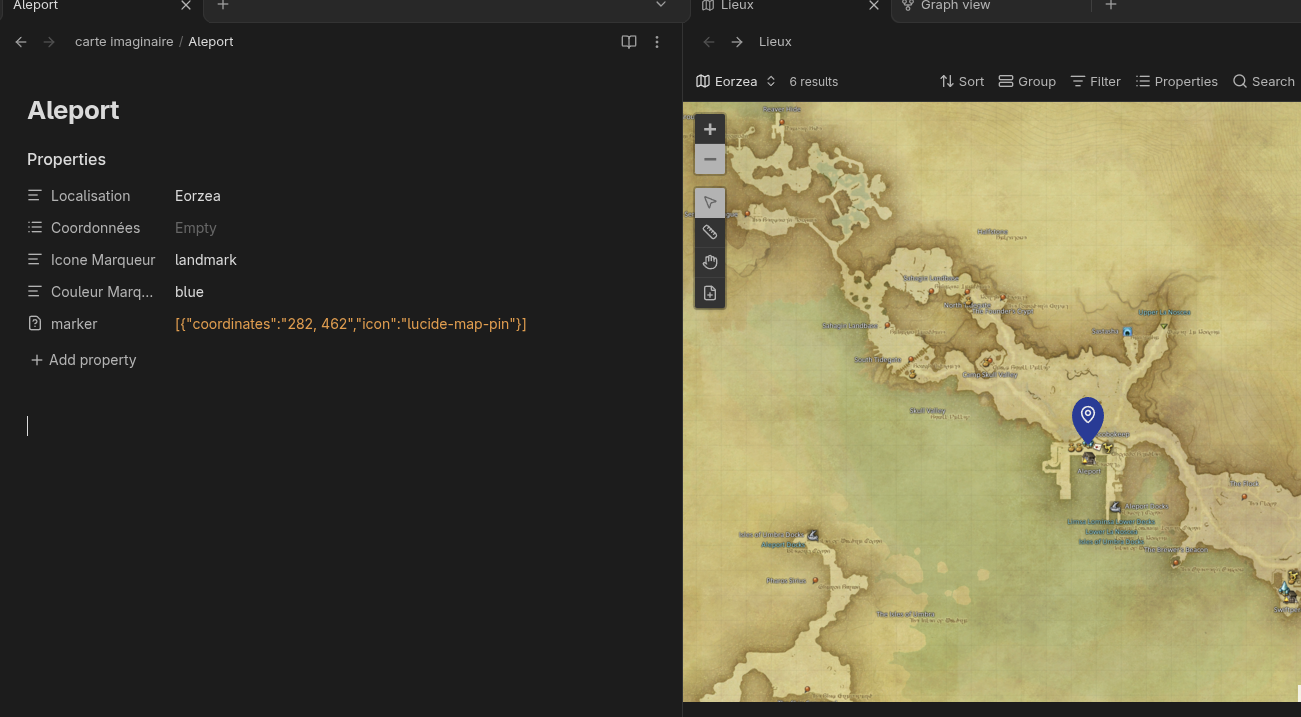Zoom in on the Eorzea map
Image resolution: width=1301 pixels, height=717 pixels.
(710, 129)
